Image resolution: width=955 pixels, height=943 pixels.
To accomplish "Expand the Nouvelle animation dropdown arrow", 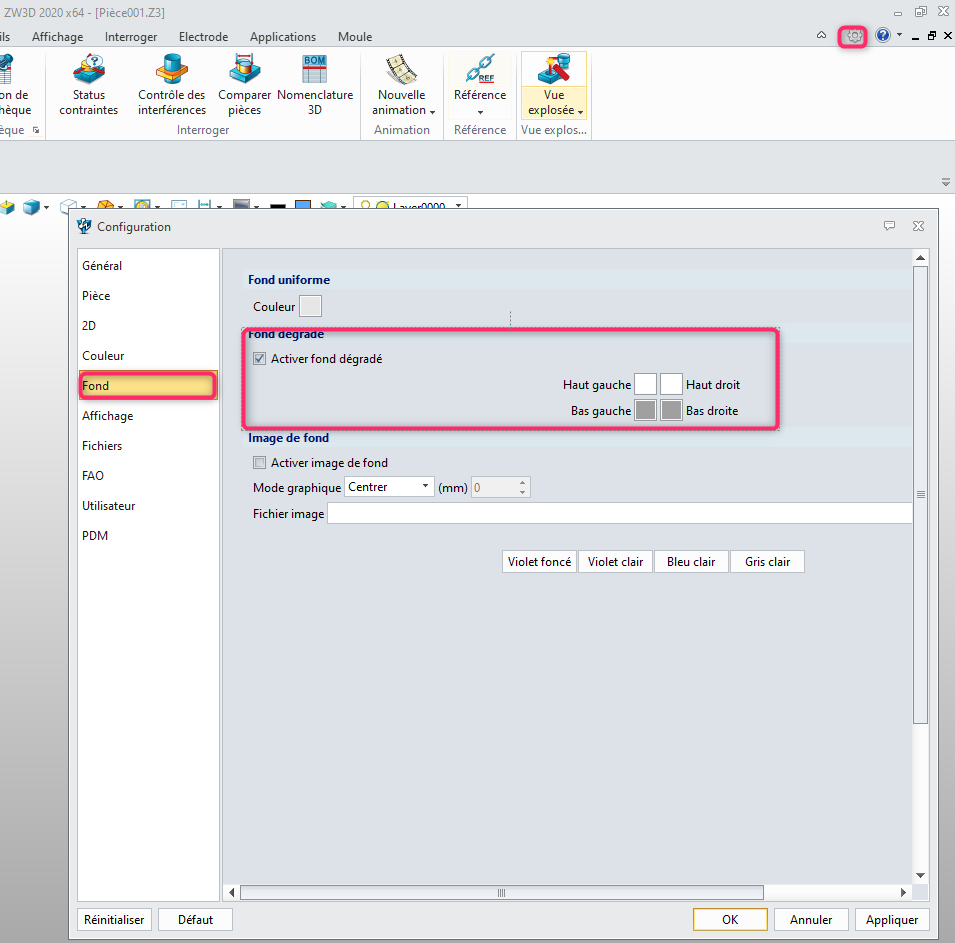I will click(432, 112).
